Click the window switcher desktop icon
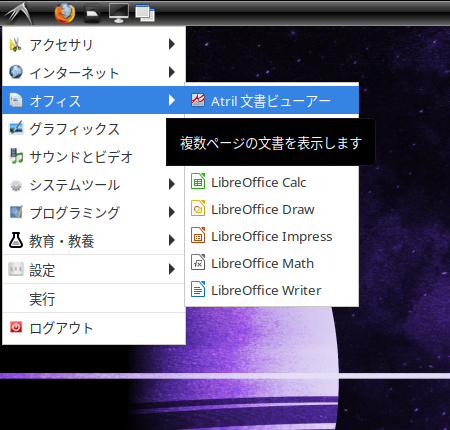 click(145, 13)
